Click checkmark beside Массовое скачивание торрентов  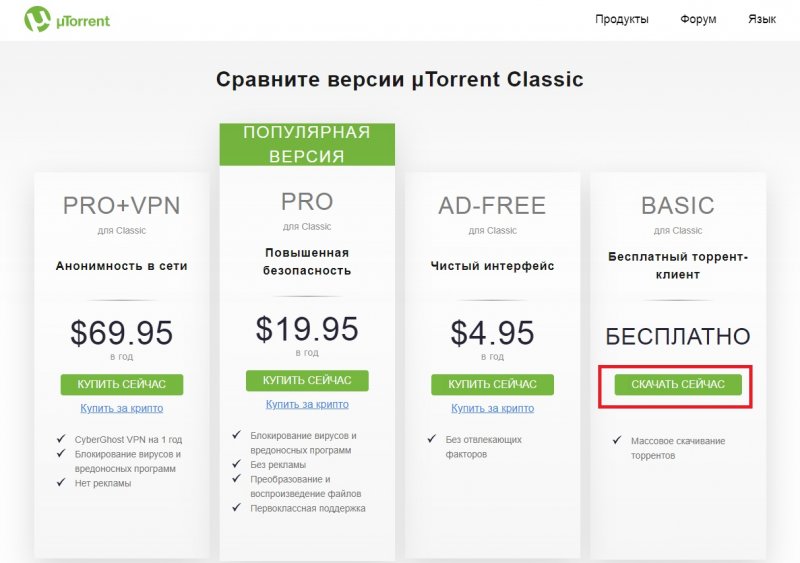(x=615, y=441)
